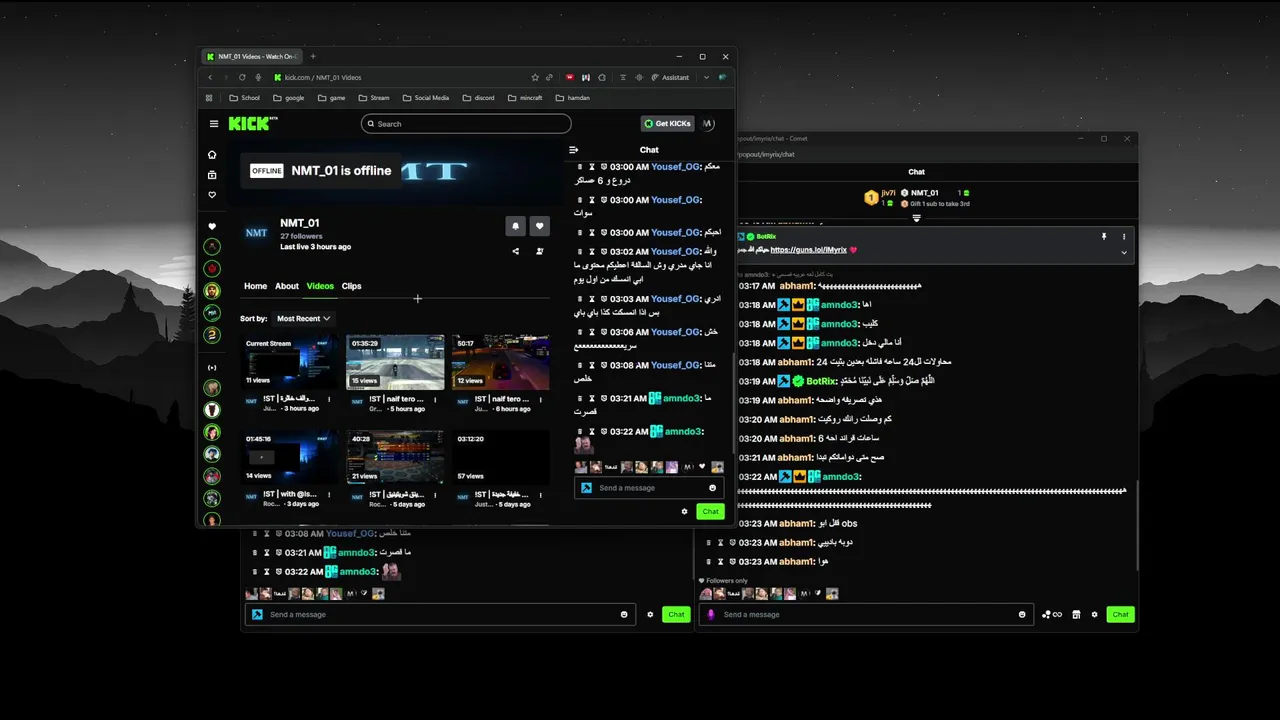Click Send a message field in popout chat
1280x720 pixels.
pyautogui.click(x=867, y=614)
